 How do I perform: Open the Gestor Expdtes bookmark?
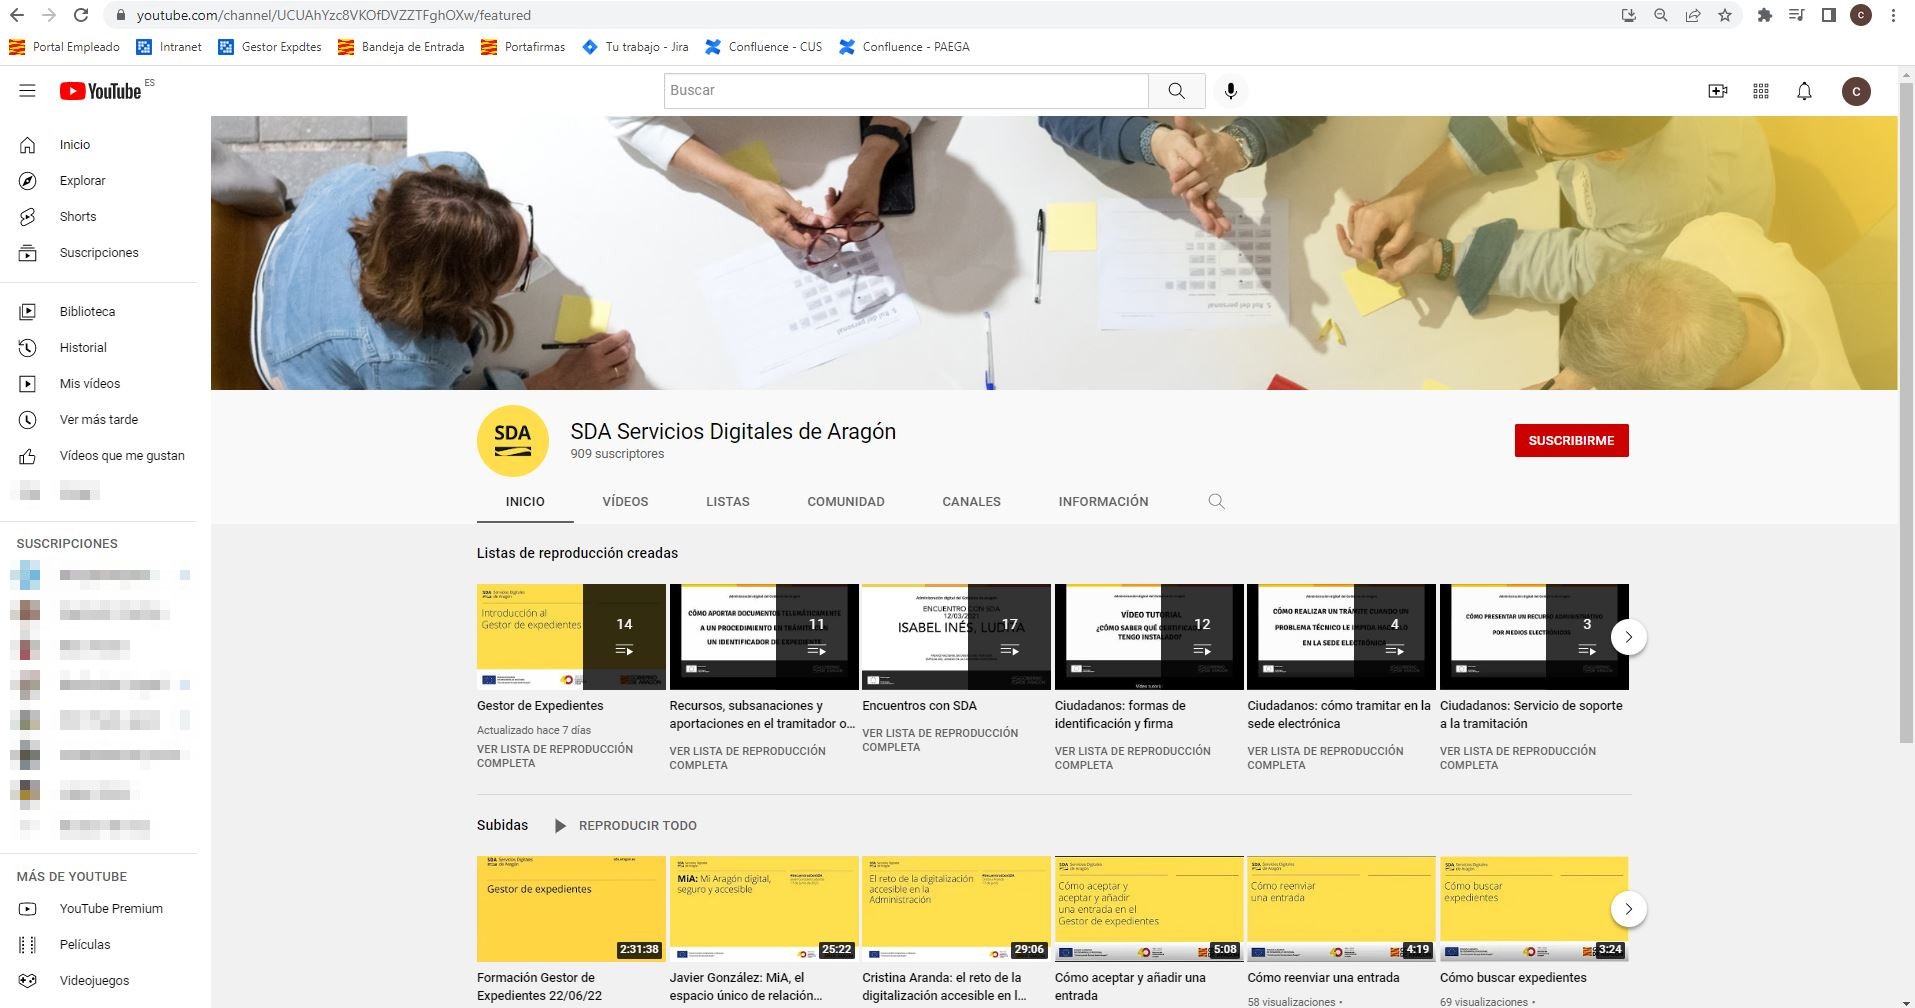pyautogui.click(x=270, y=47)
